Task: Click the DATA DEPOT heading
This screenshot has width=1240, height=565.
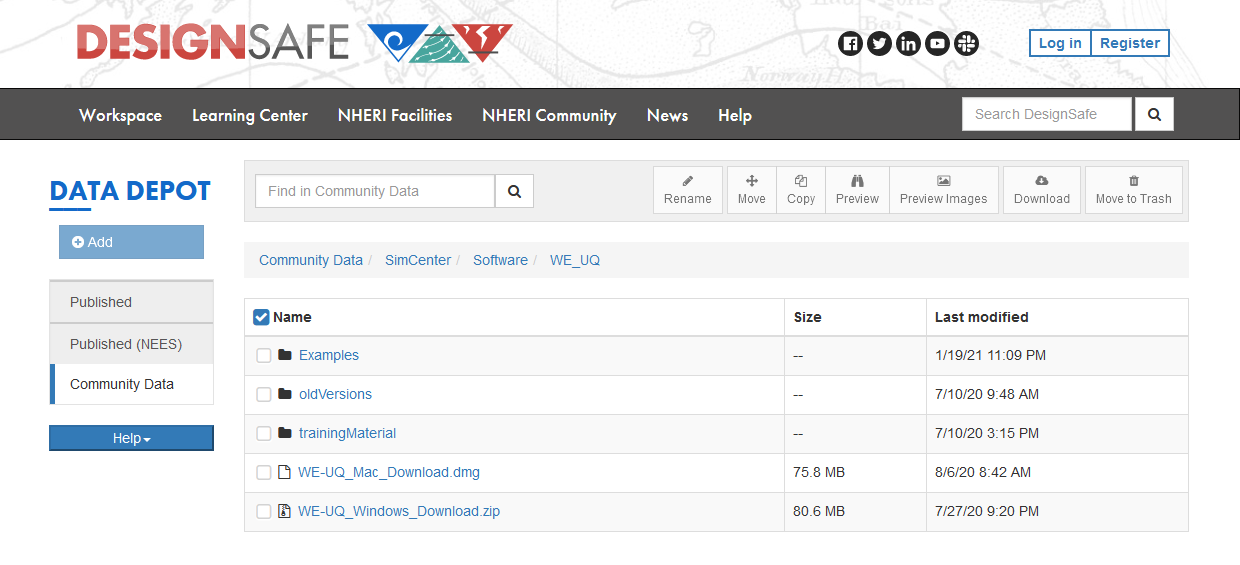Action: pyautogui.click(x=130, y=191)
